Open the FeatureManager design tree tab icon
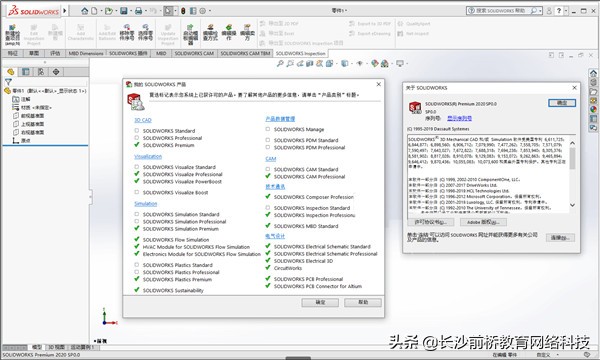The height and width of the screenshot is (360, 600). pyautogui.click(x=11, y=72)
